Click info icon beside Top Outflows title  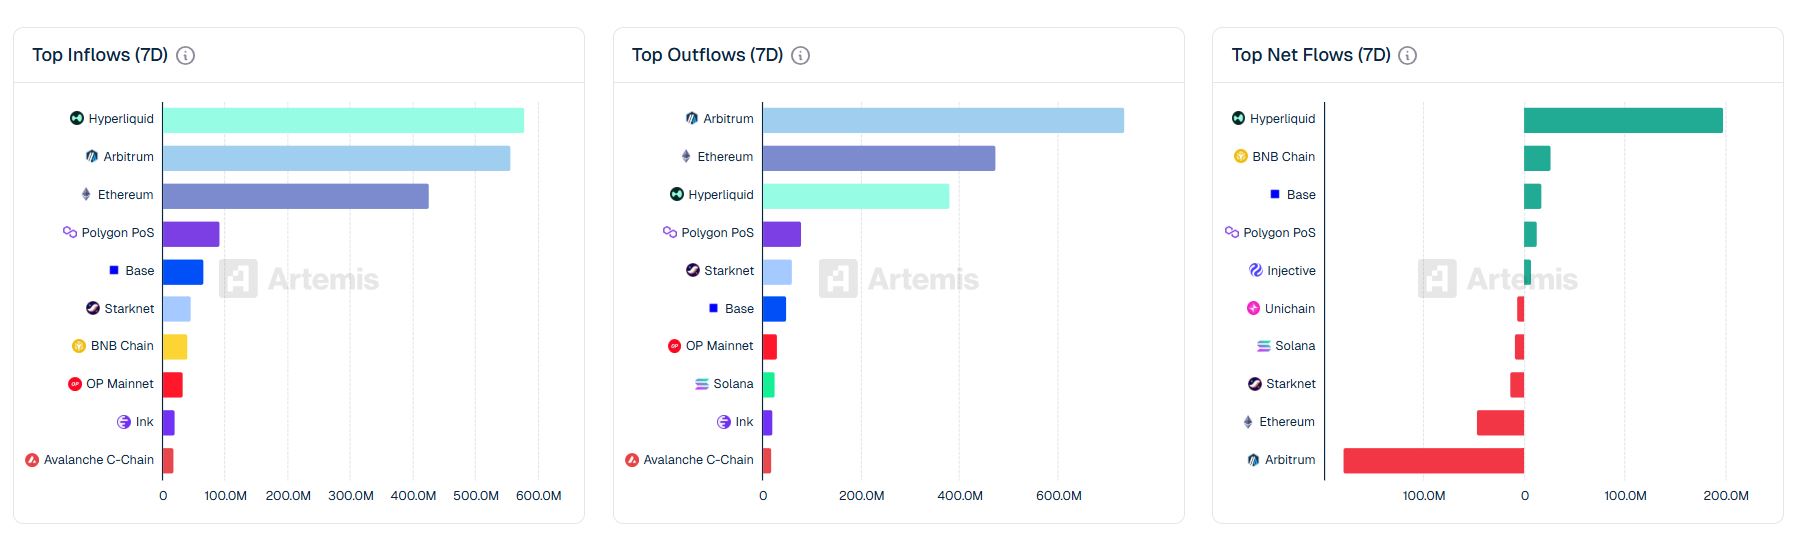[x=800, y=56]
